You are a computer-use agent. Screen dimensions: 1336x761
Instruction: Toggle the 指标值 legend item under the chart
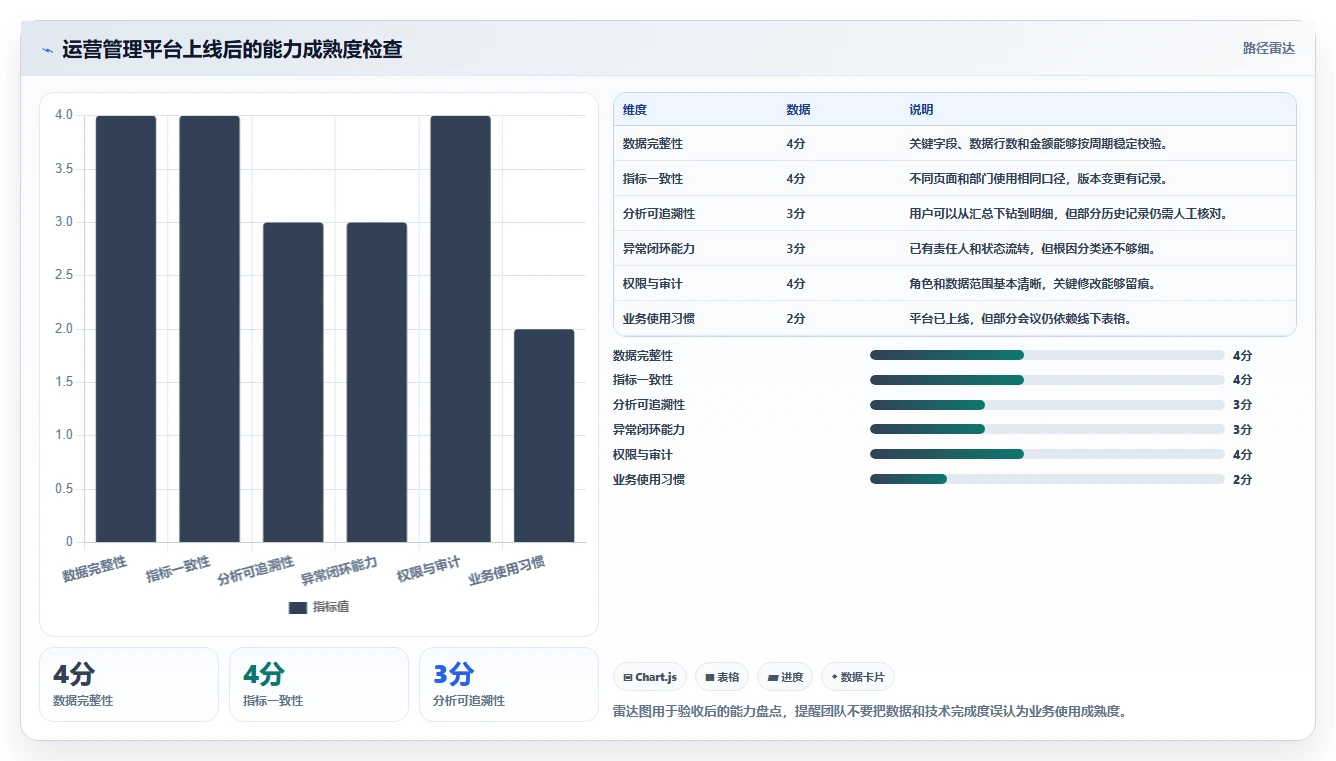[x=319, y=607]
